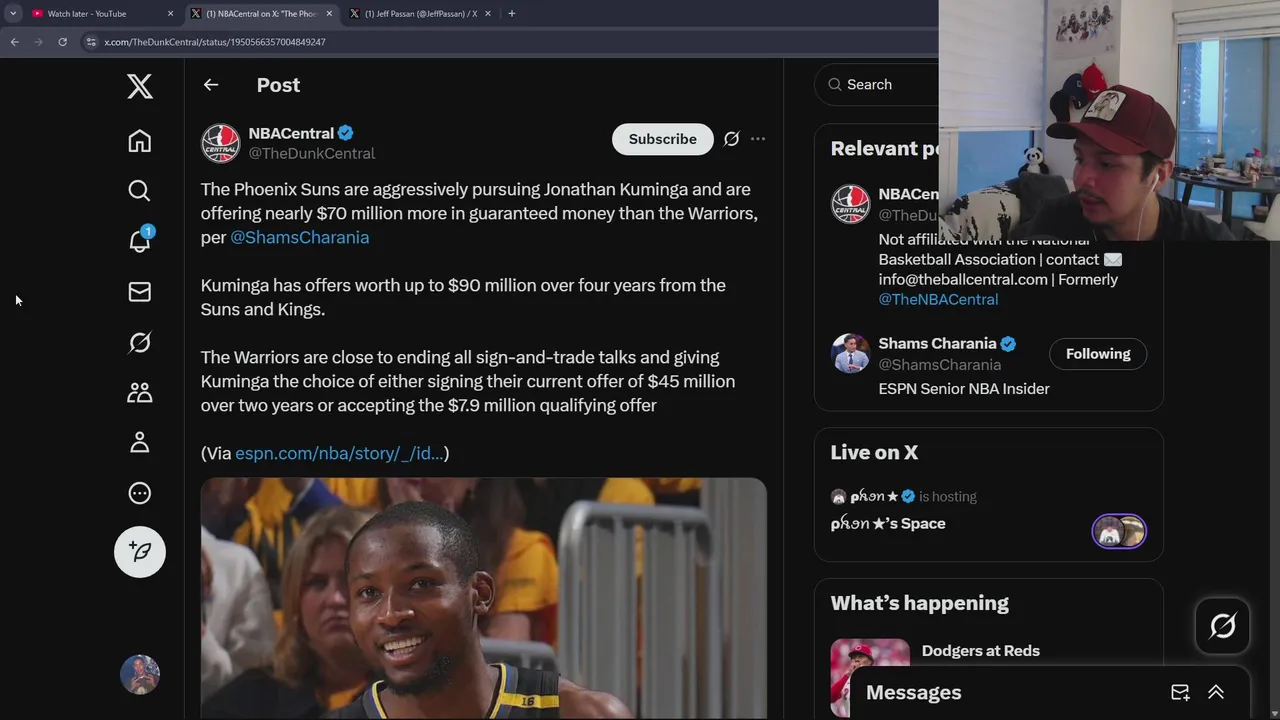The width and height of the screenshot is (1280, 720).
Task: Switch to the NBACentral on X tab
Action: 260,14
